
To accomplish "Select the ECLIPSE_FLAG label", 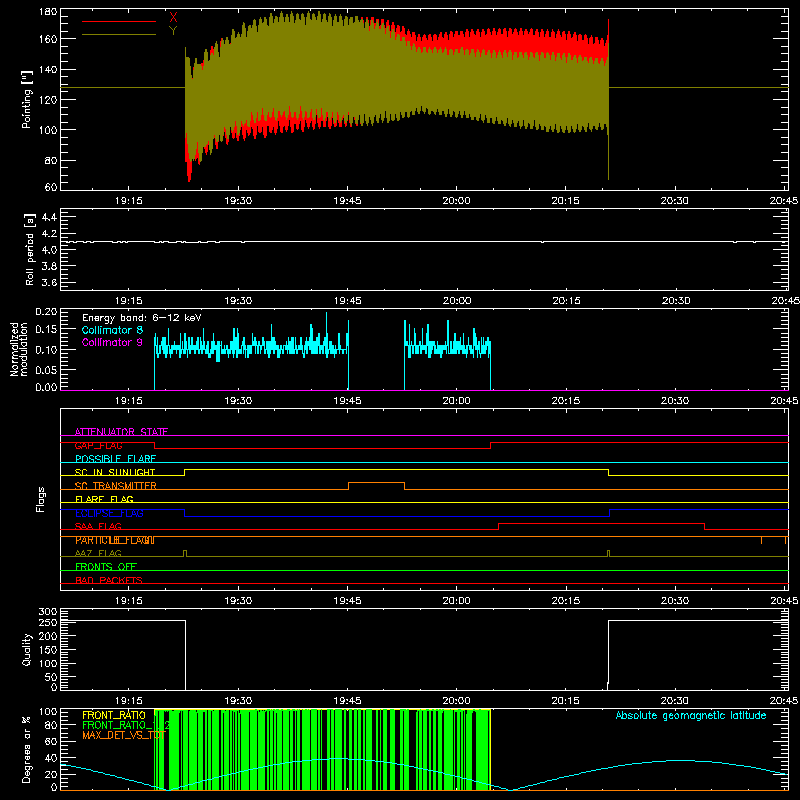I will tap(109, 513).
